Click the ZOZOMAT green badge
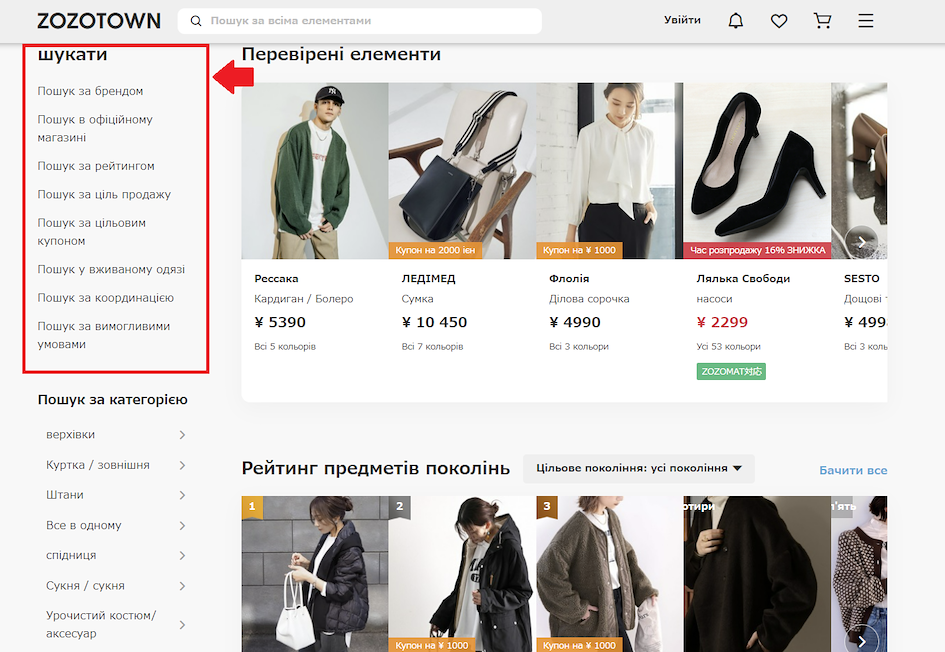The image size is (945, 652). click(731, 371)
